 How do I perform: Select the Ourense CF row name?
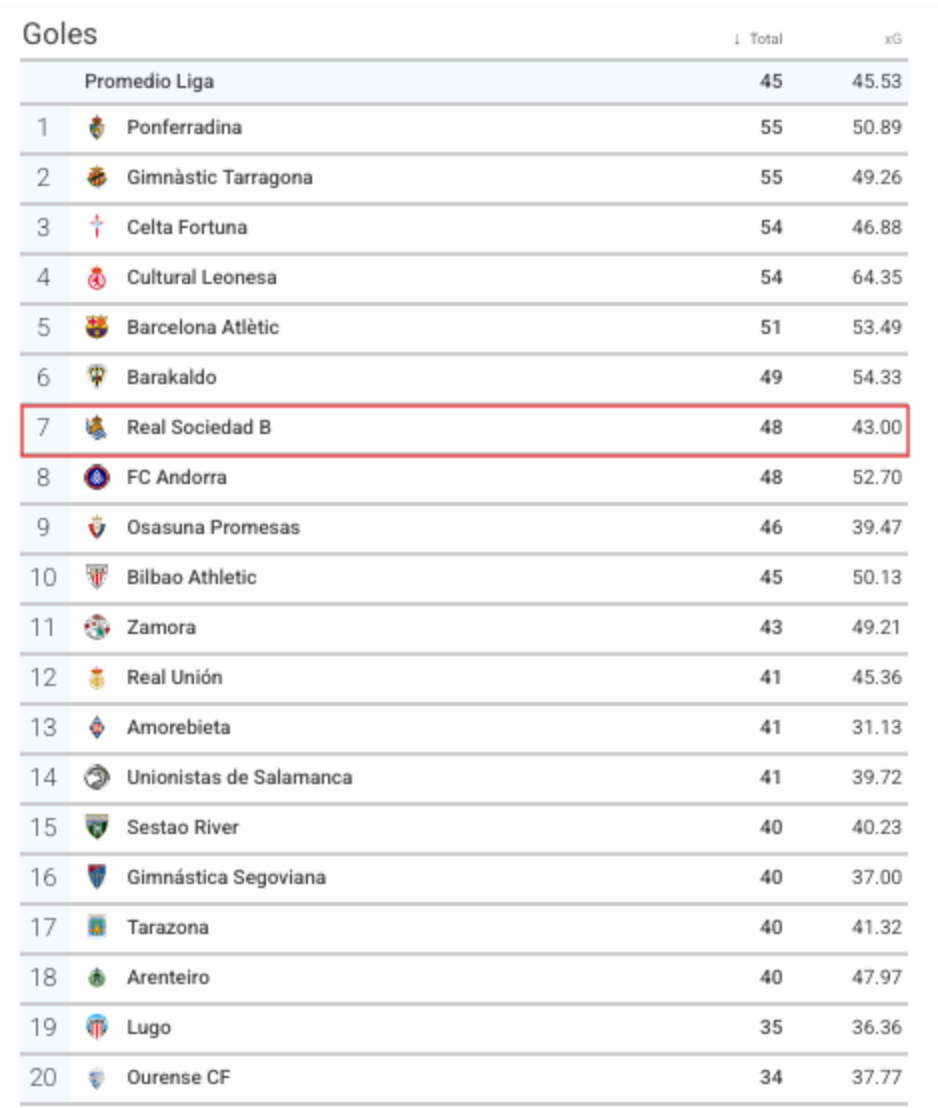click(x=178, y=1077)
